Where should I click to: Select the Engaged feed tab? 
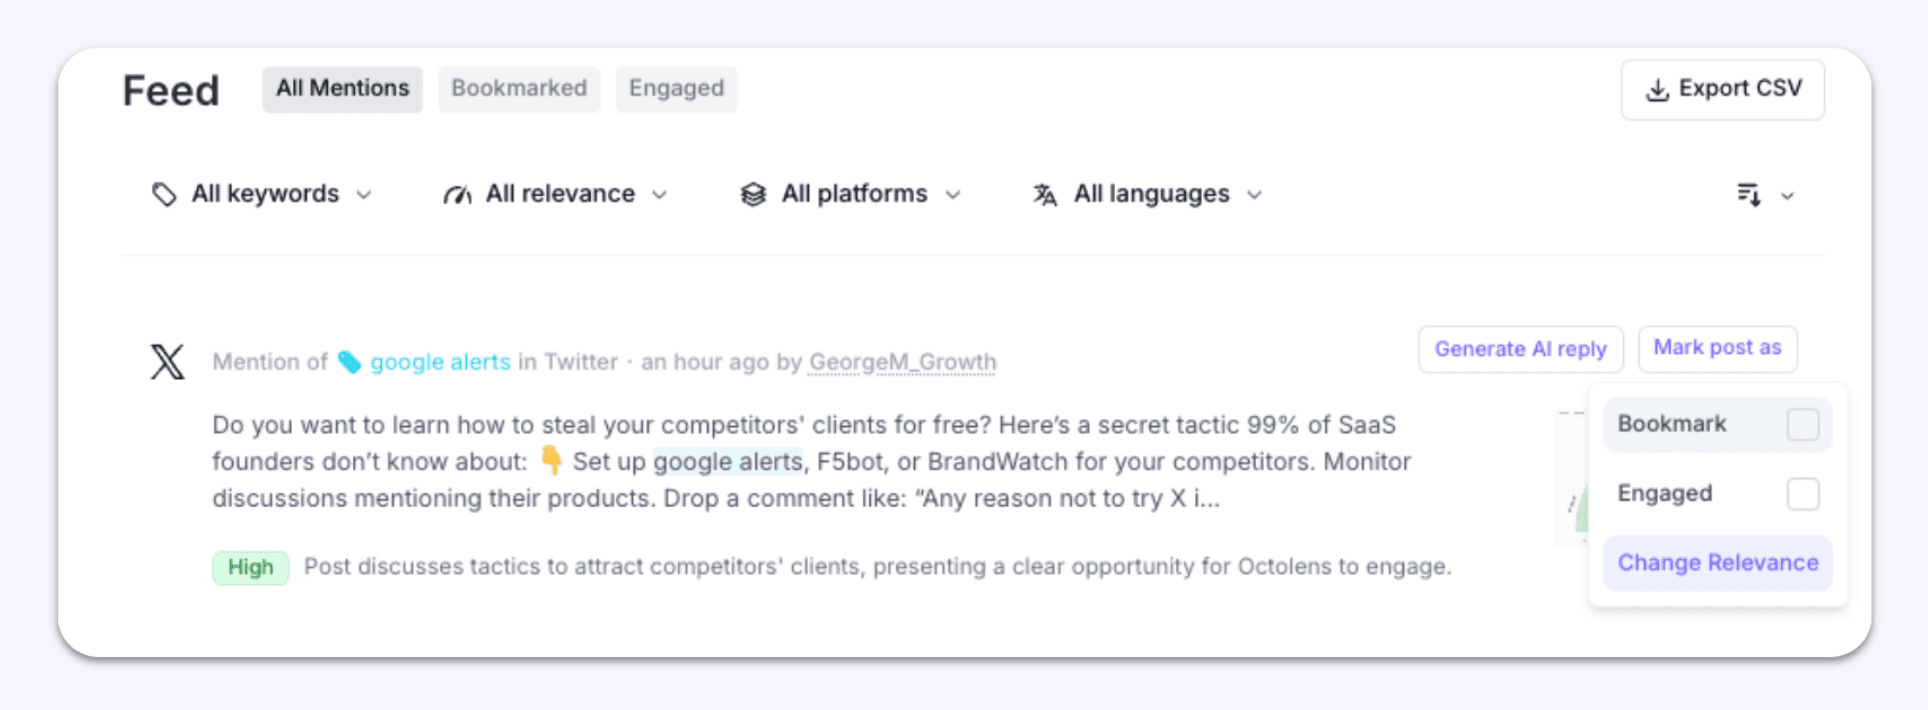(676, 89)
